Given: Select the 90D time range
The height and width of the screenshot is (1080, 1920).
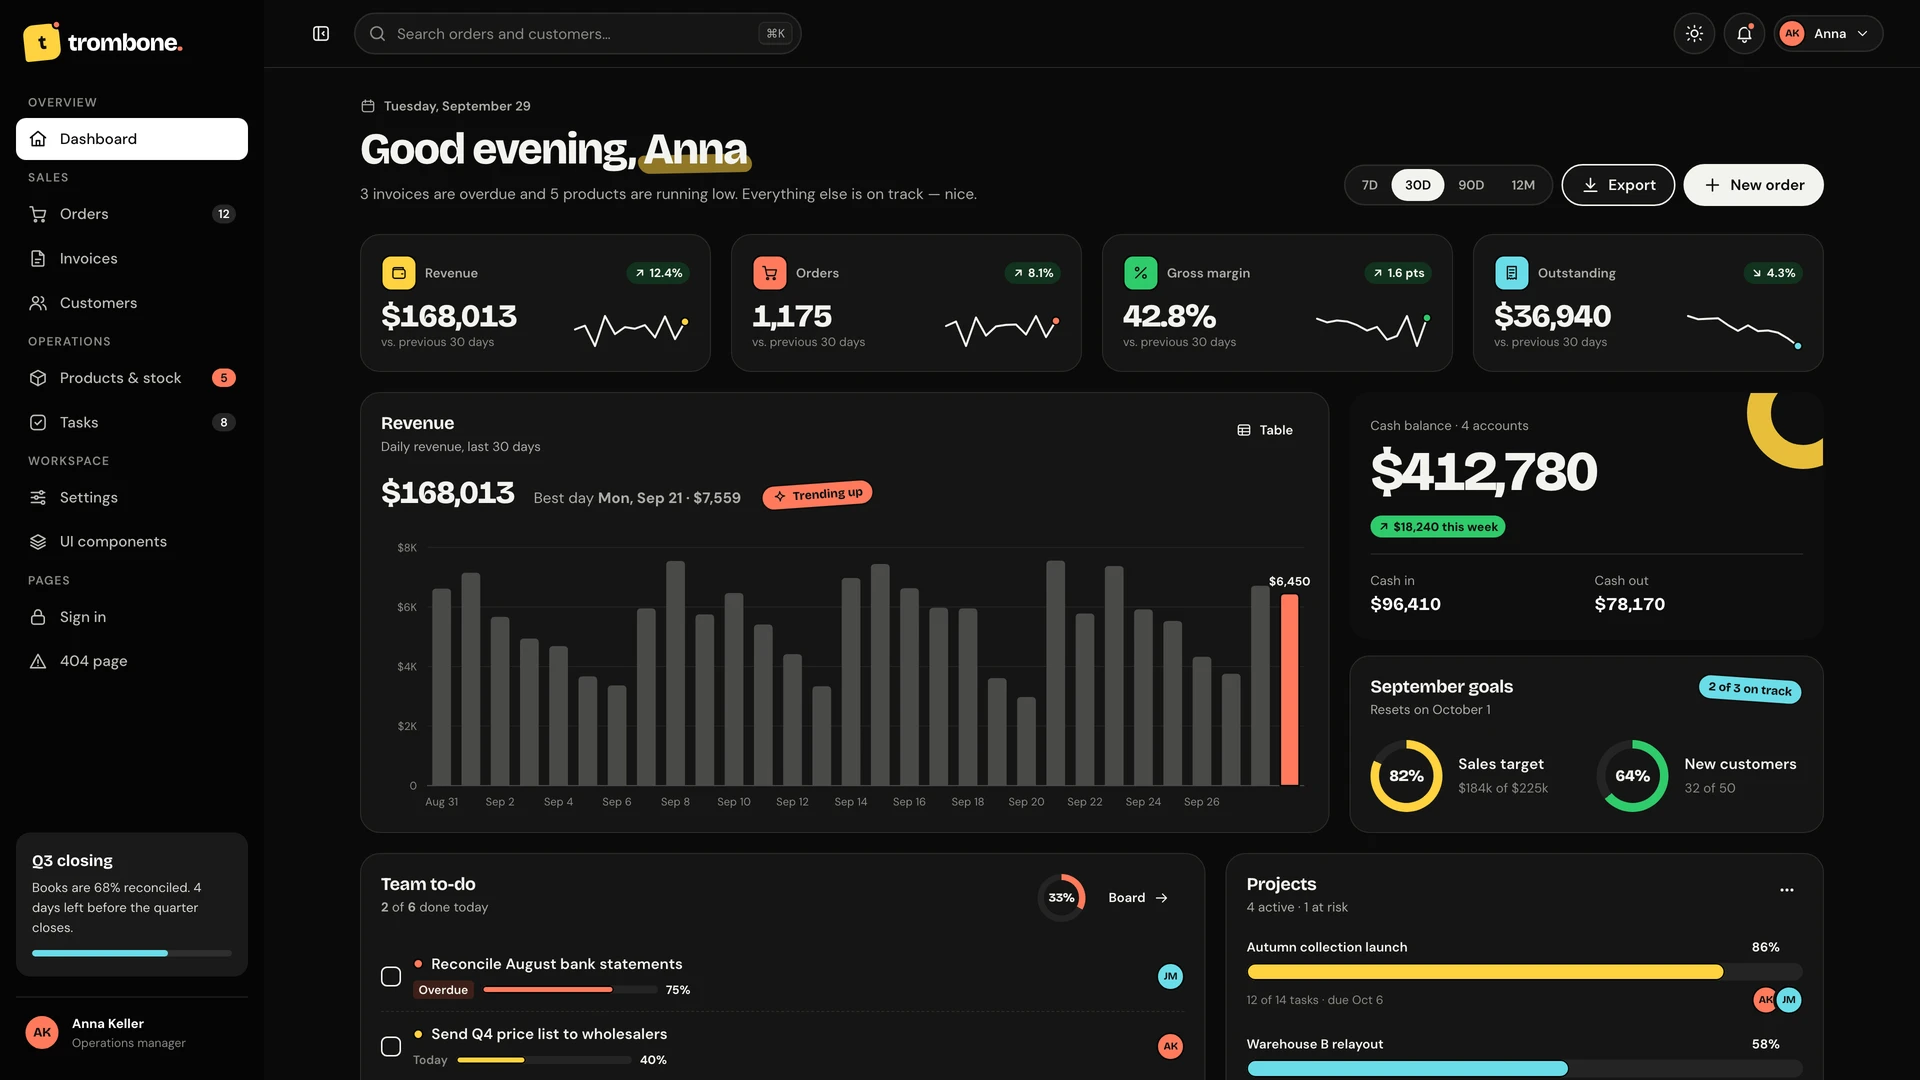Looking at the screenshot, I should pos(1471,185).
